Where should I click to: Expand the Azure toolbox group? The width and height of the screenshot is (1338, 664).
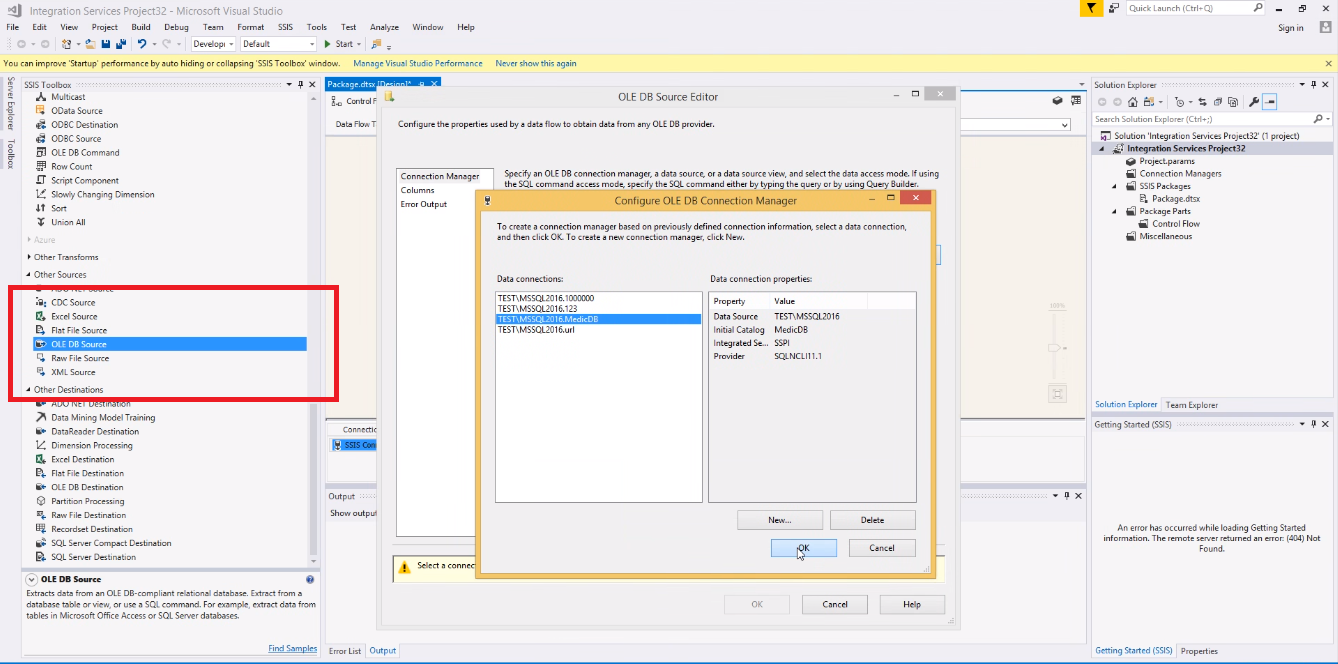[x=28, y=240]
